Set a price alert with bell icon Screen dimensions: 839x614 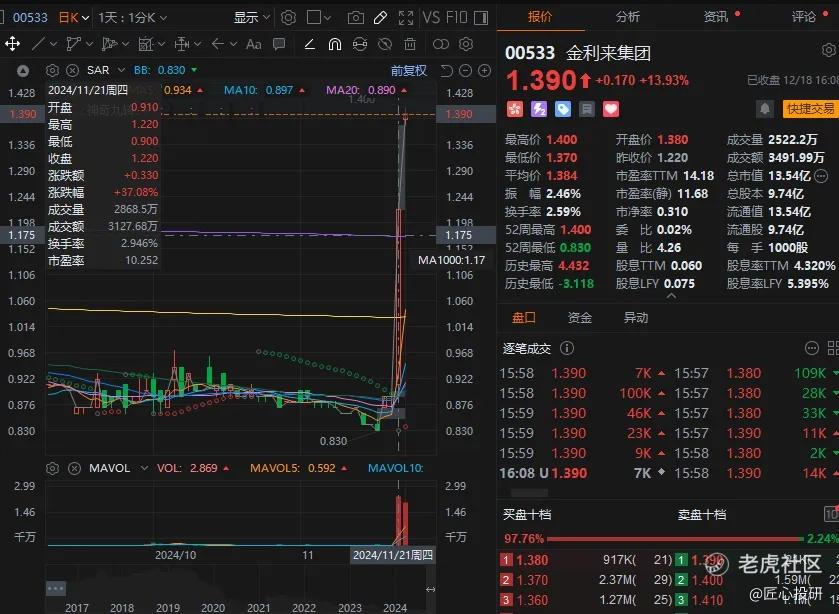point(765,109)
